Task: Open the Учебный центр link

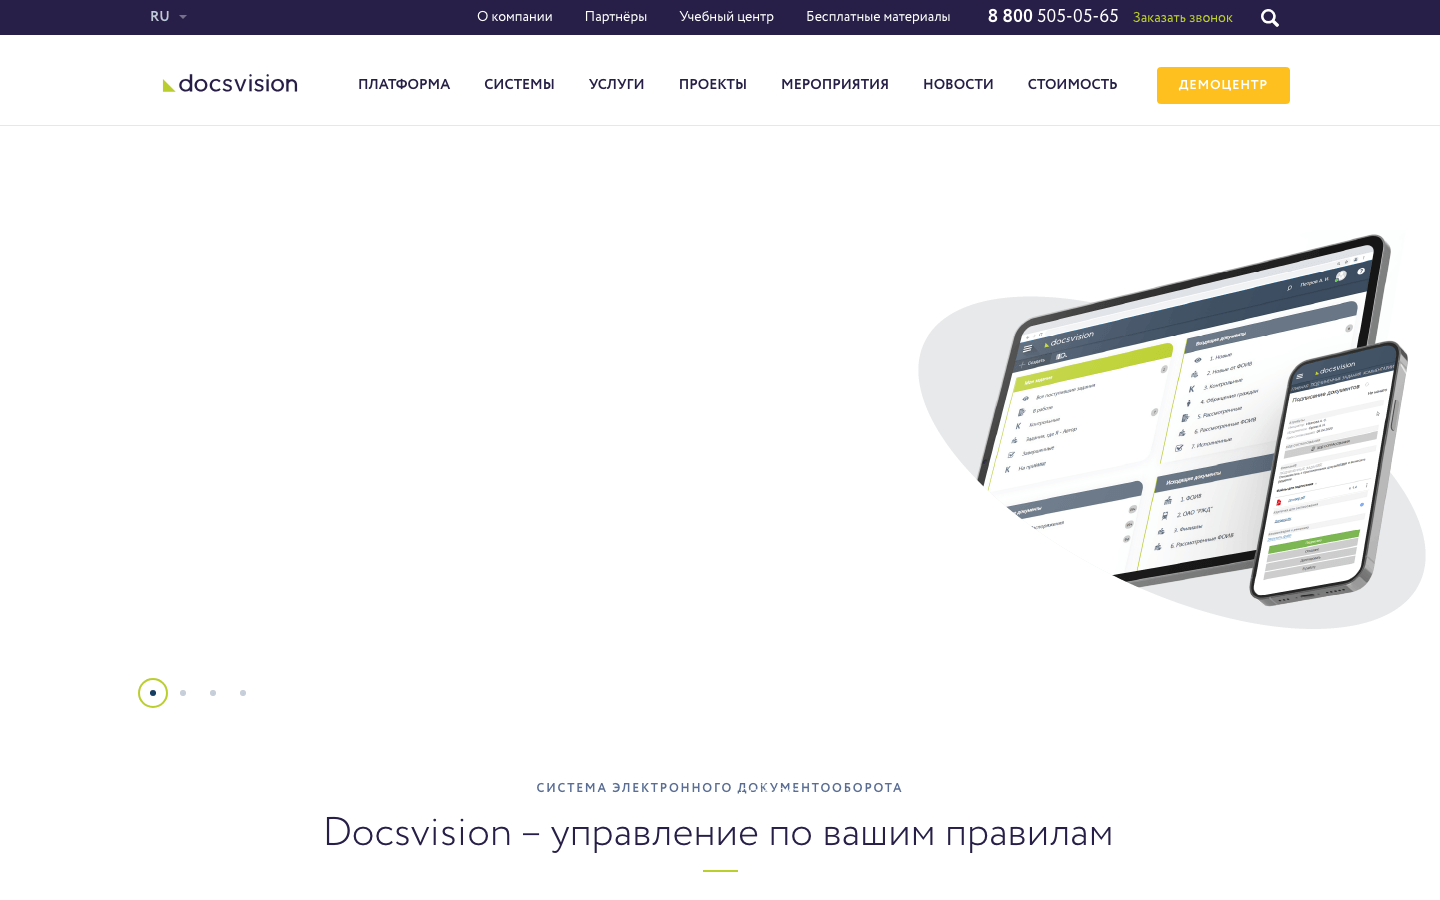Action: click(x=727, y=17)
